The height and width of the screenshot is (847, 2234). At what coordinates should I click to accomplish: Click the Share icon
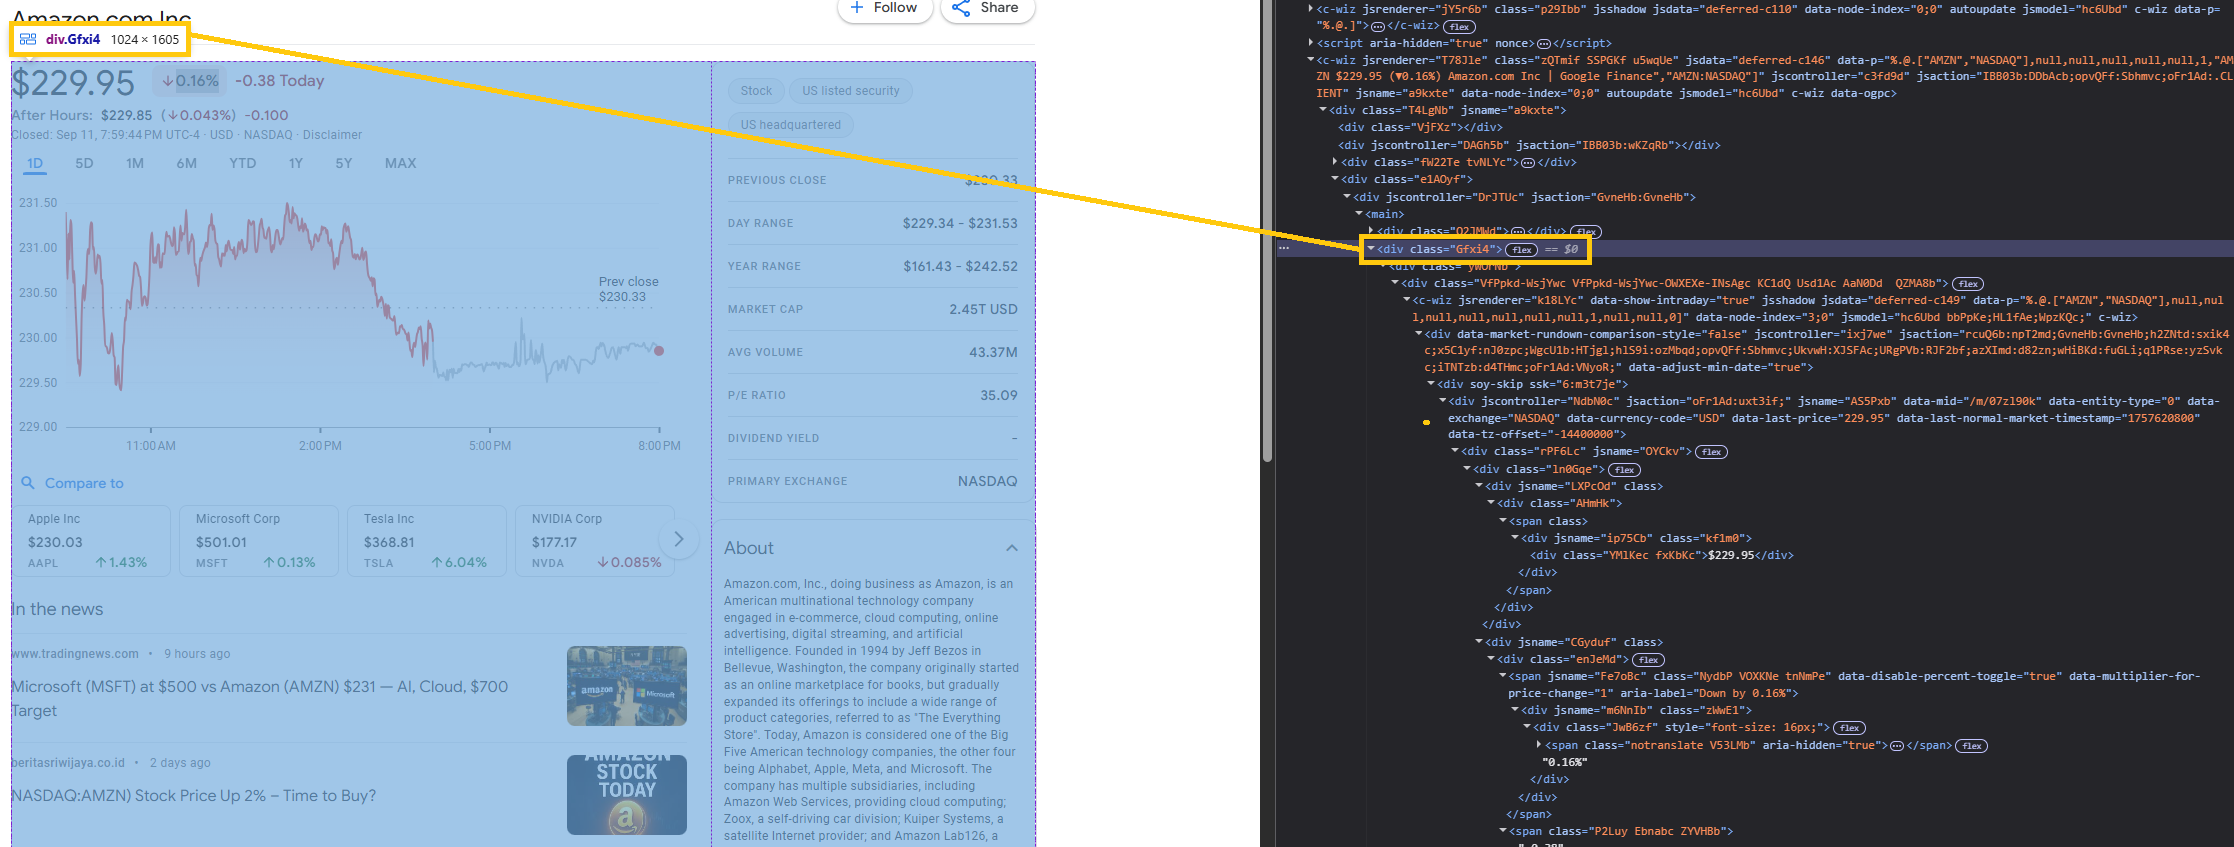[961, 8]
